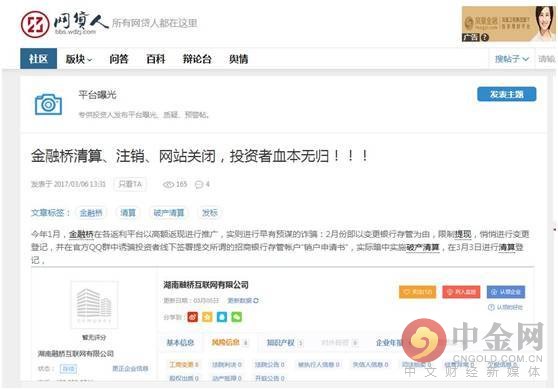Click the search input field
The image size is (558, 390).
pyautogui.click(x=546, y=59)
